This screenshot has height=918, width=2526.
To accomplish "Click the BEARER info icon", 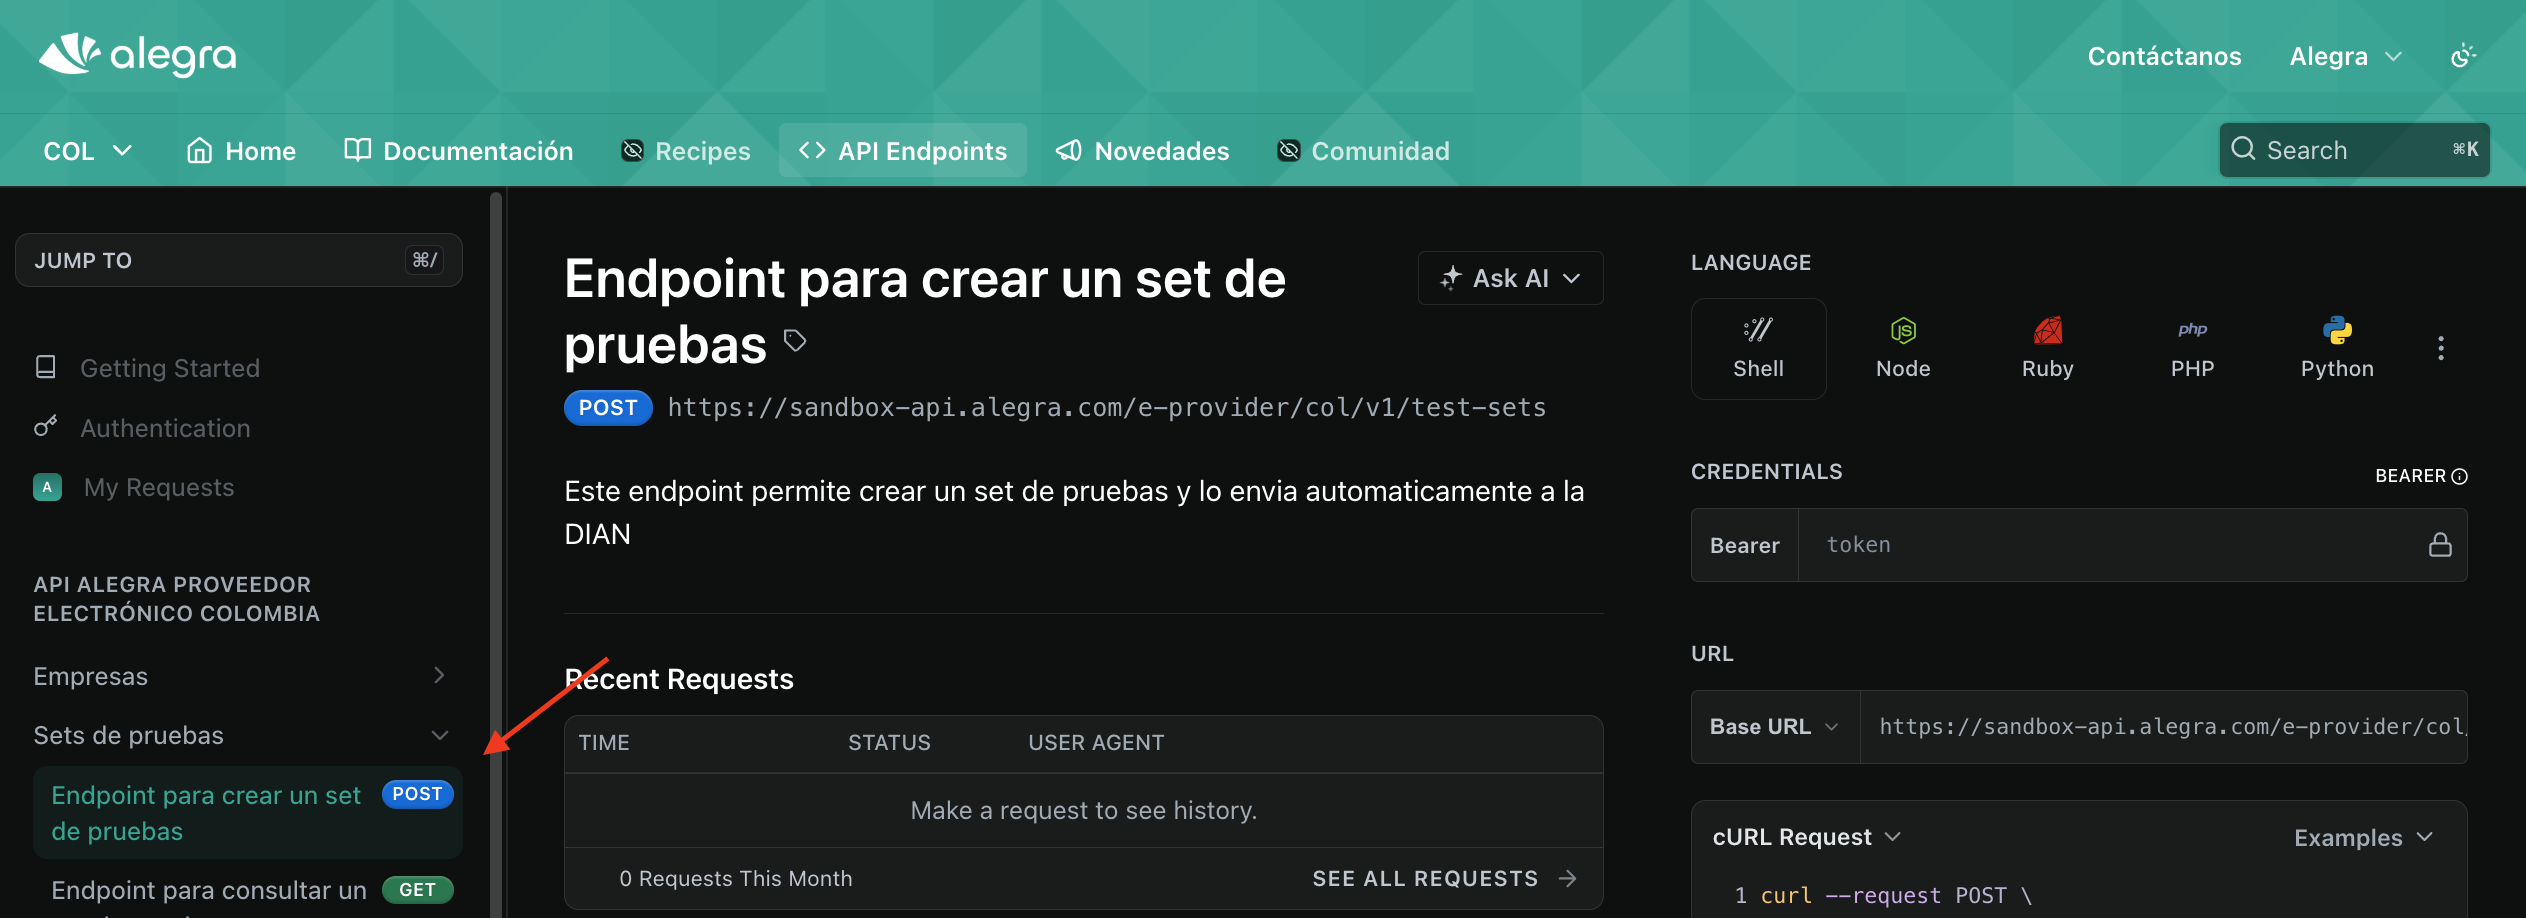I will (x=2460, y=476).
